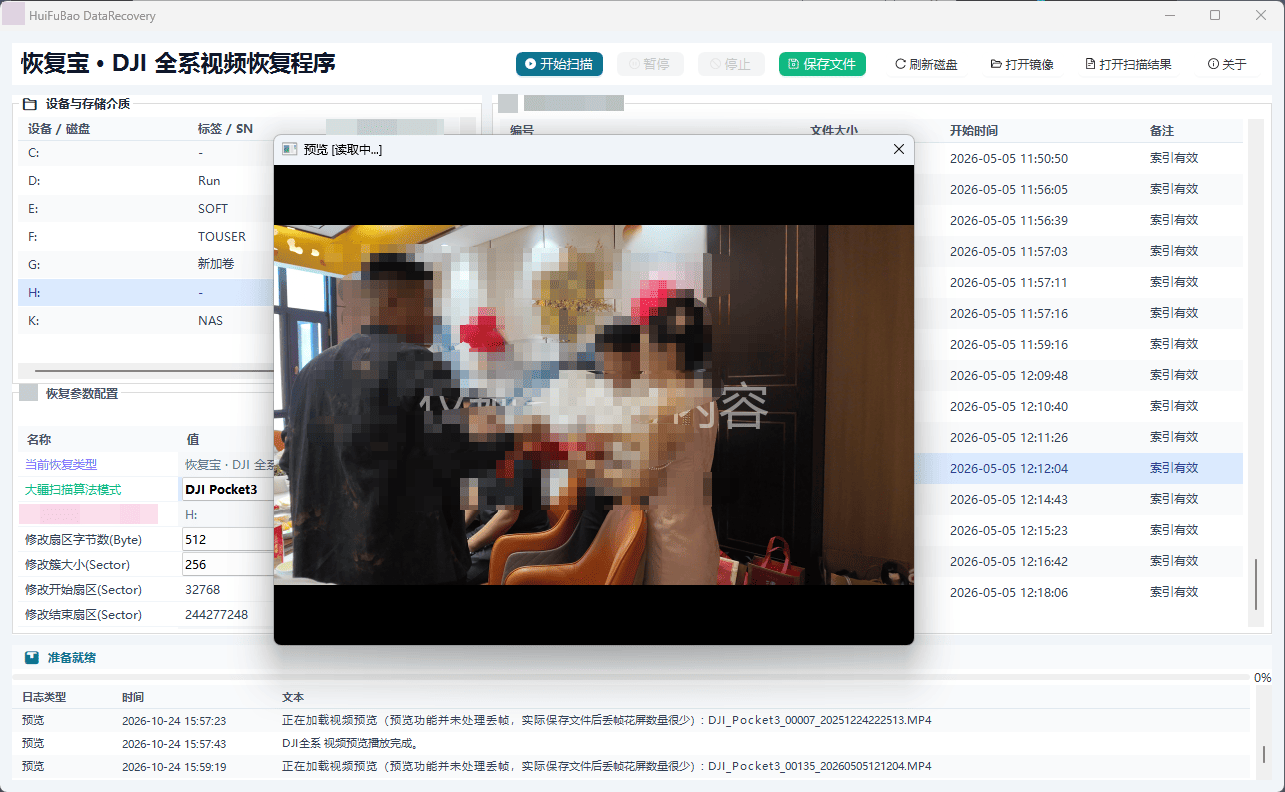Image resolution: width=1285 pixels, height=792 pixels.
Task: Click start sector value 32768
Action: [x=202, y=589]
